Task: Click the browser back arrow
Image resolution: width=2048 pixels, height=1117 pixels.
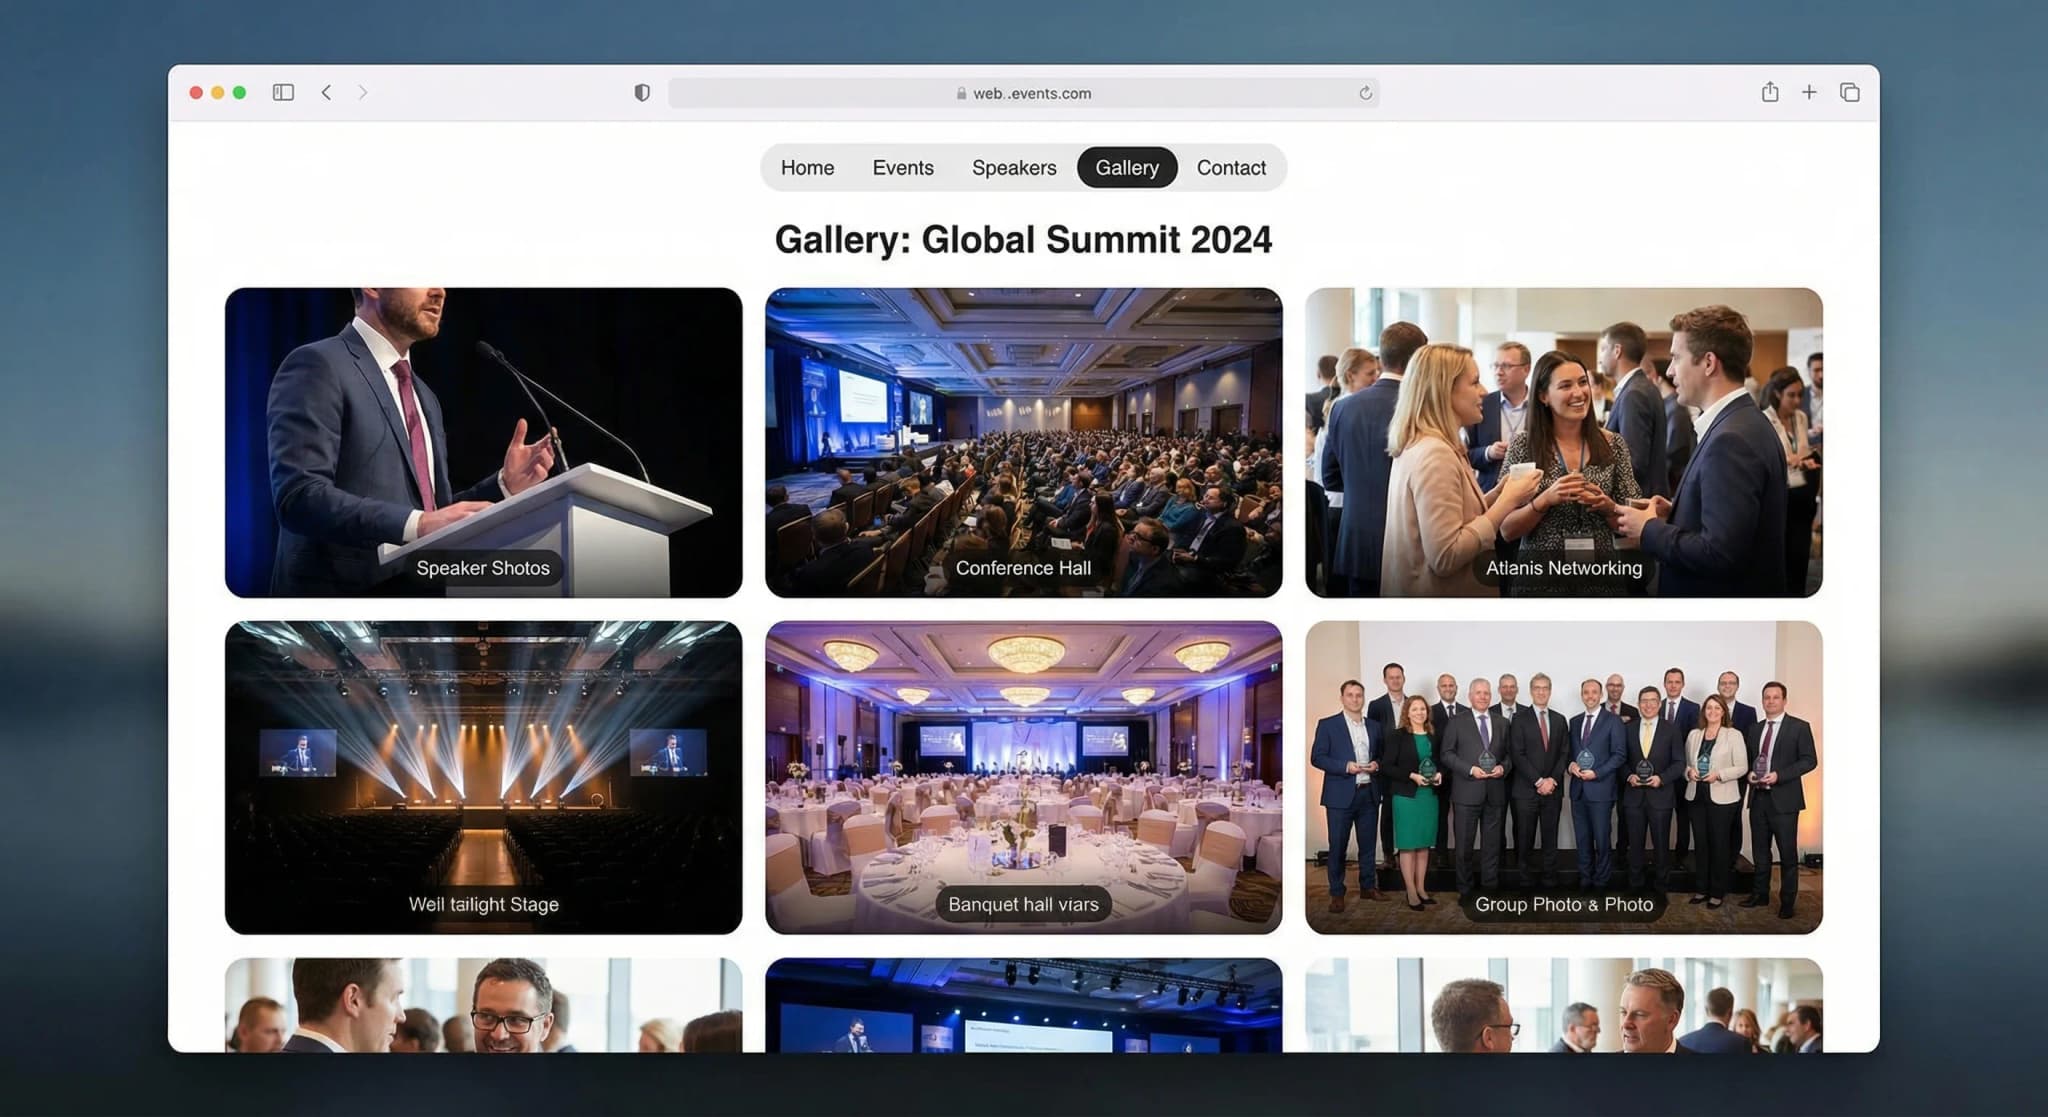Action: tap(326, 92)
